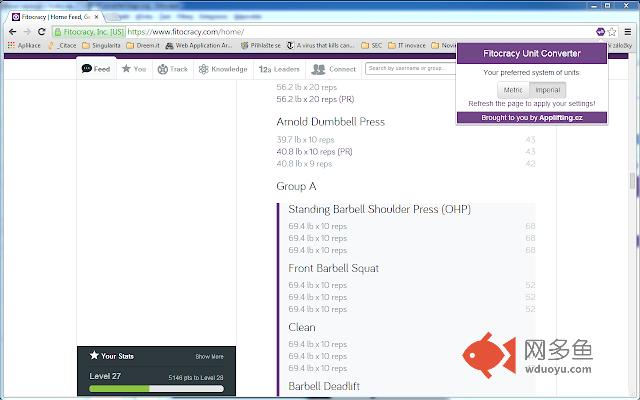Click the Your Stats star icon
640x400 pixels.
coord(94,355)
